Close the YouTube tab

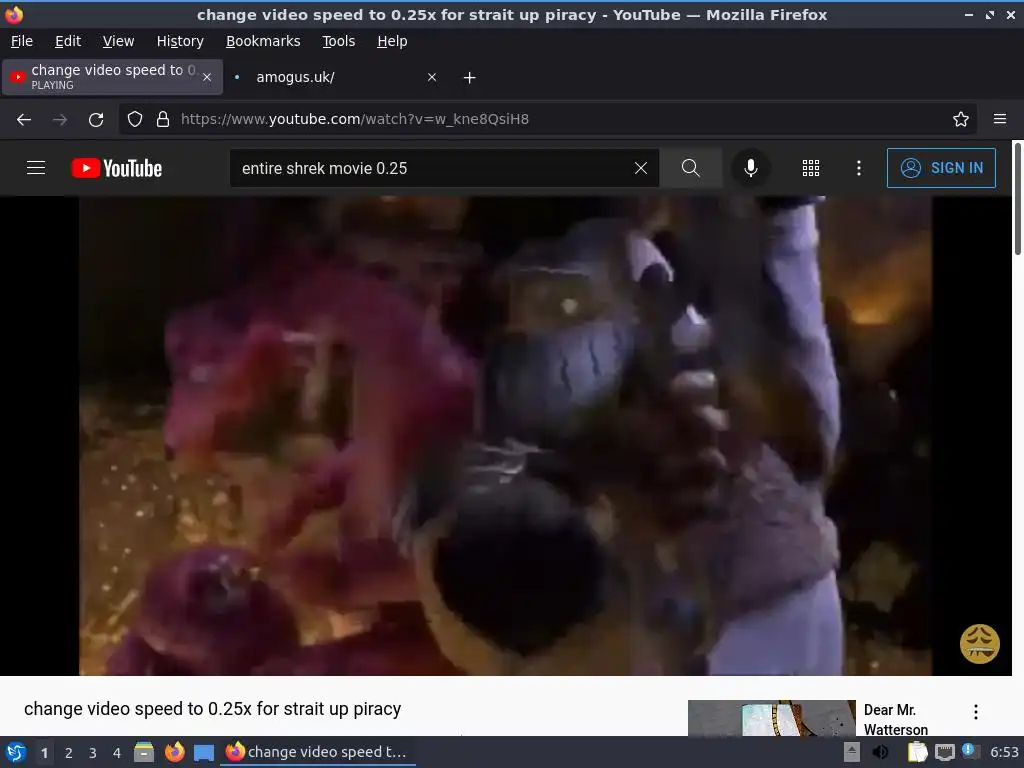point(207,77)
